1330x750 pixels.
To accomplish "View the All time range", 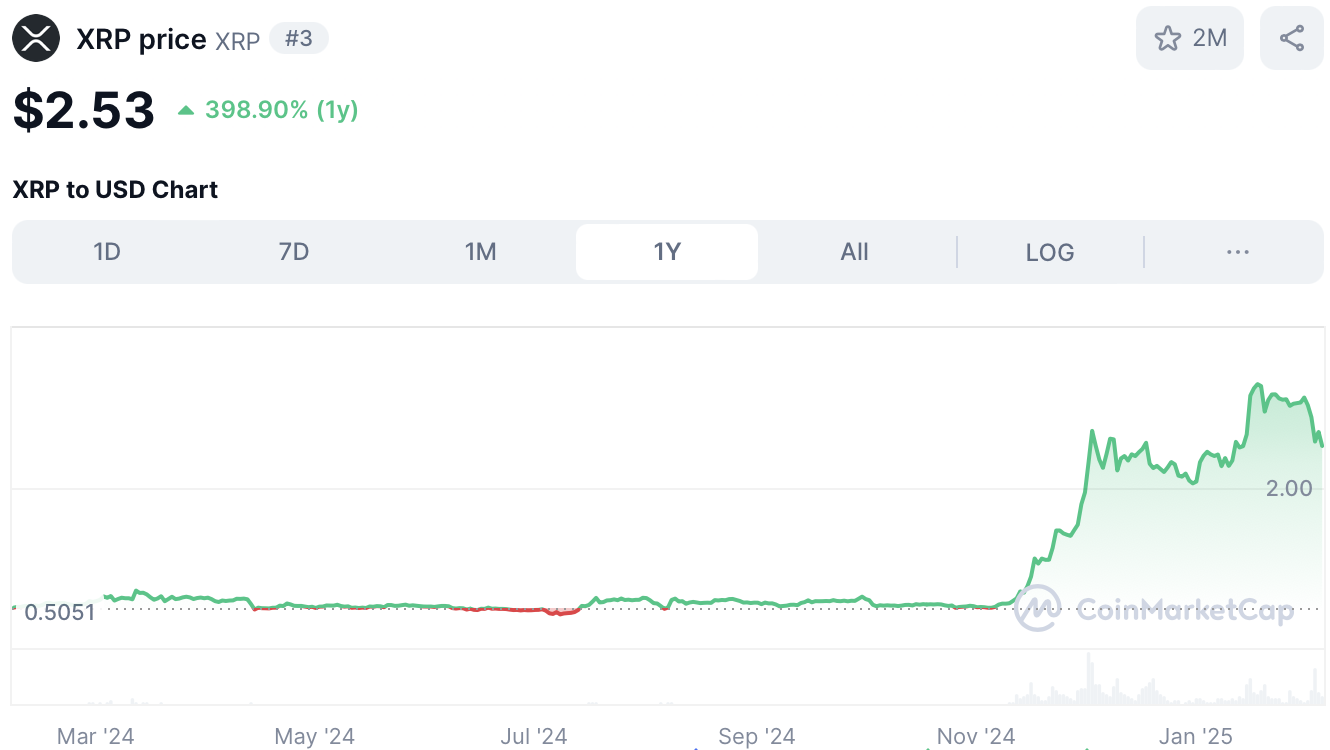I will 854,252.
